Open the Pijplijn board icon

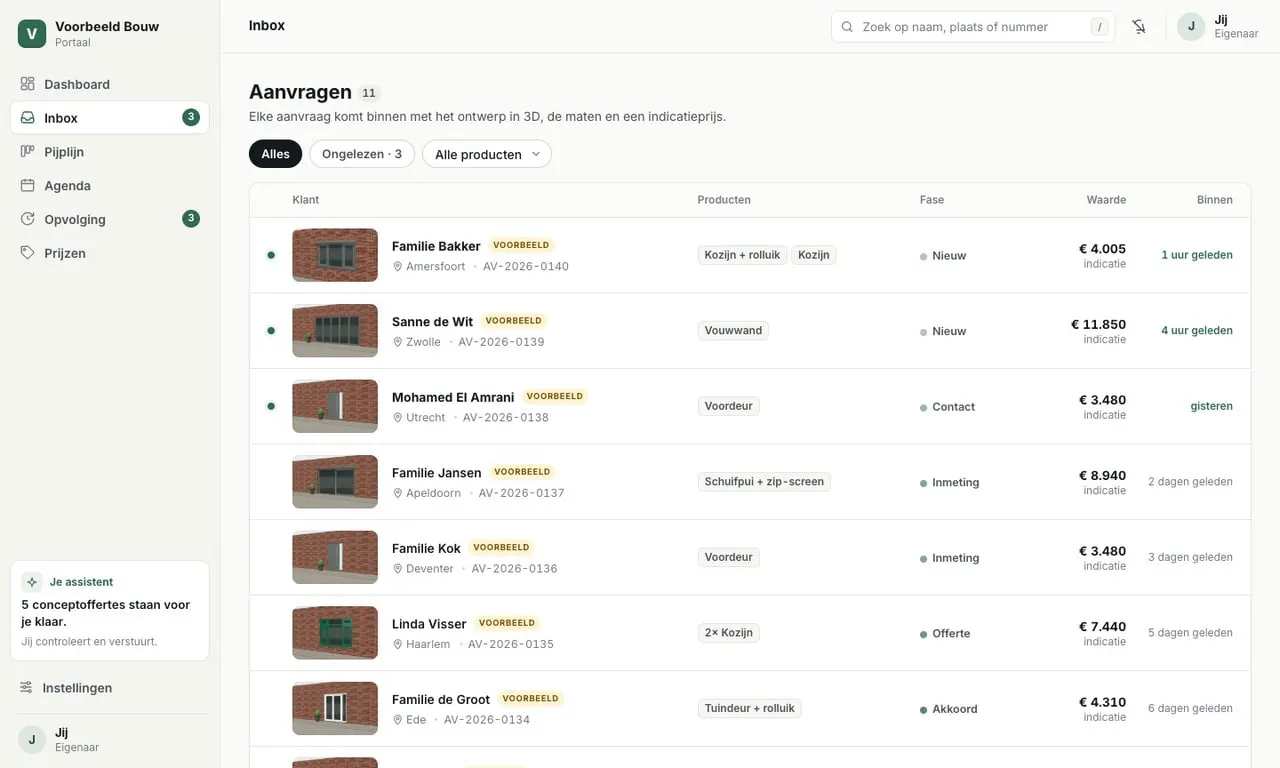click(28, 152)
